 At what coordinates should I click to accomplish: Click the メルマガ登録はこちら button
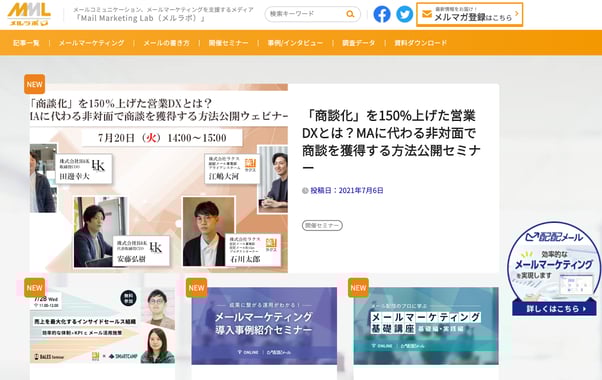click(x=470, y=14)
